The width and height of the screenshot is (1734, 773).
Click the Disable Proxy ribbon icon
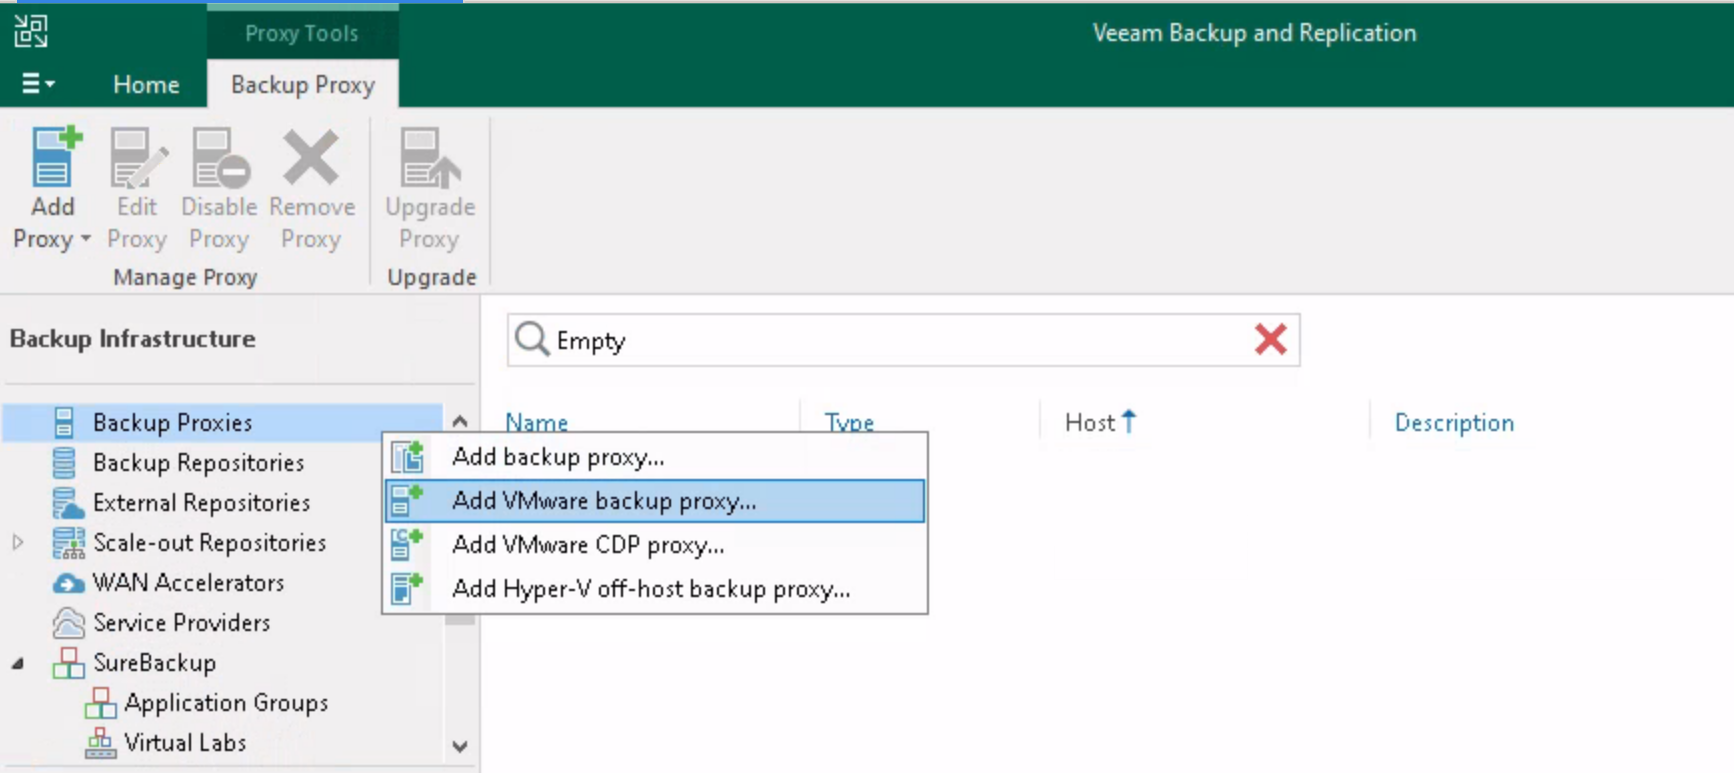coord(219,158)
